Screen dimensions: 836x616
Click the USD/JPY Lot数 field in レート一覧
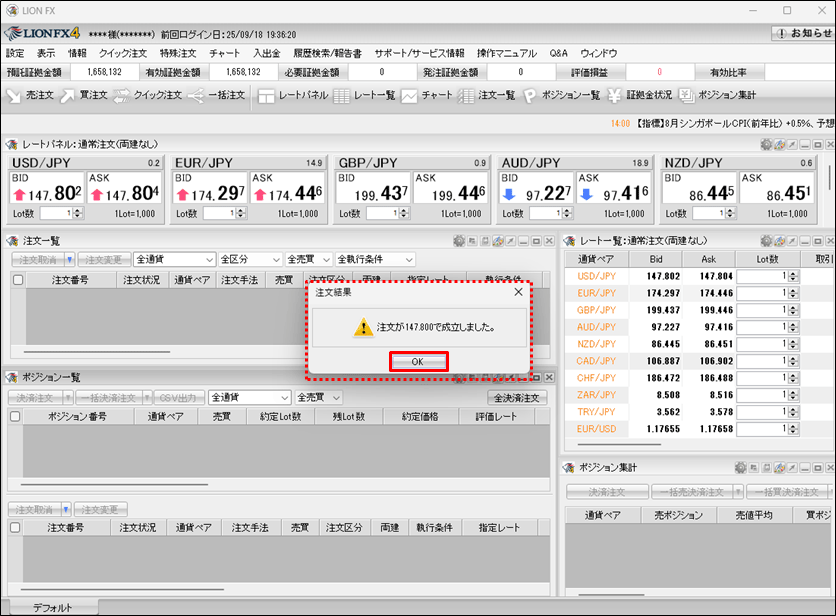pos(760,276)
